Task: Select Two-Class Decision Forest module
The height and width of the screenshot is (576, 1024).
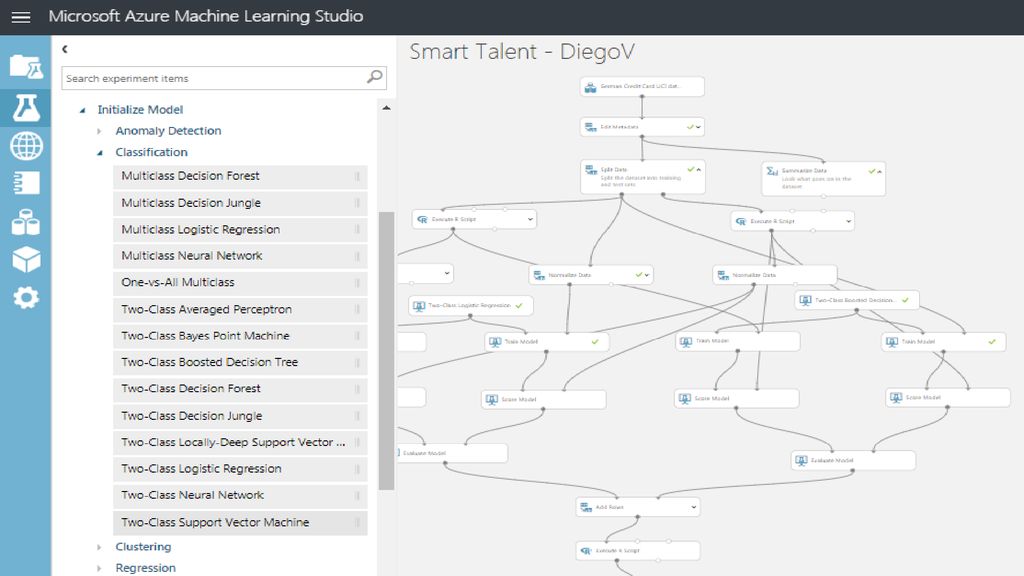Action: tap(240, 389)
